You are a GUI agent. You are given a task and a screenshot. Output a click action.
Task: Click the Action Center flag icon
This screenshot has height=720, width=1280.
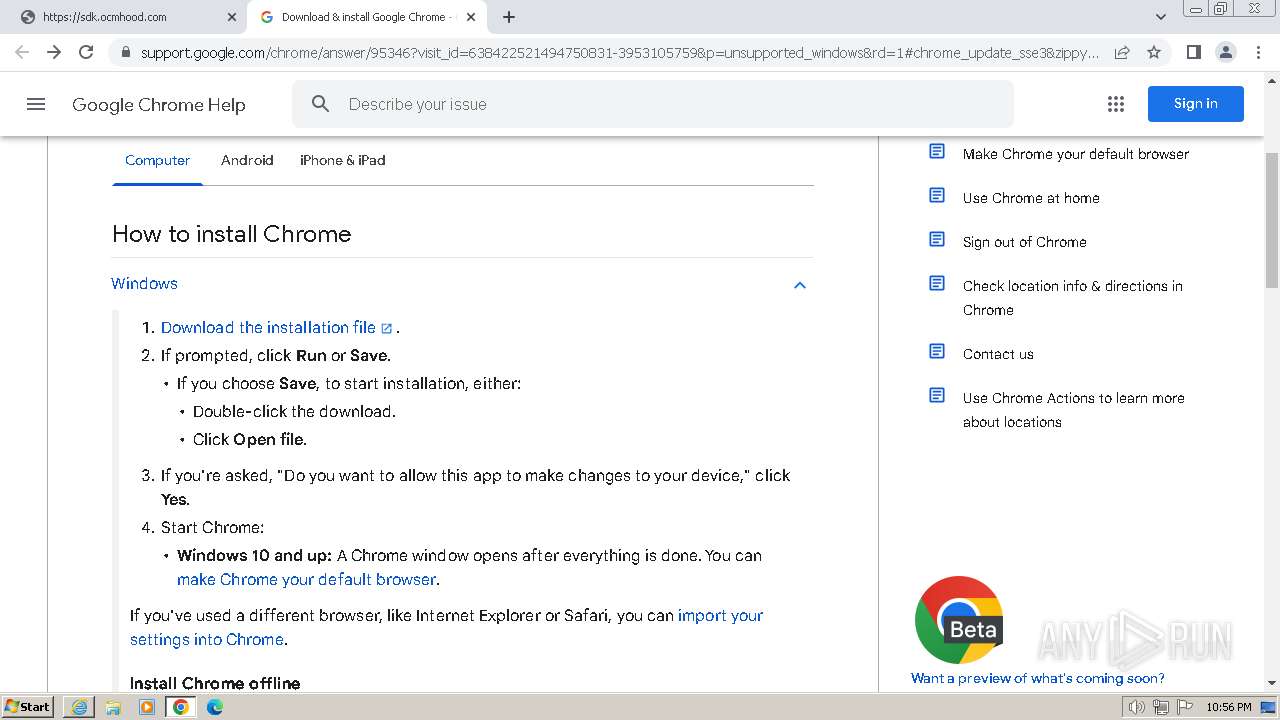click(1185, 707)
